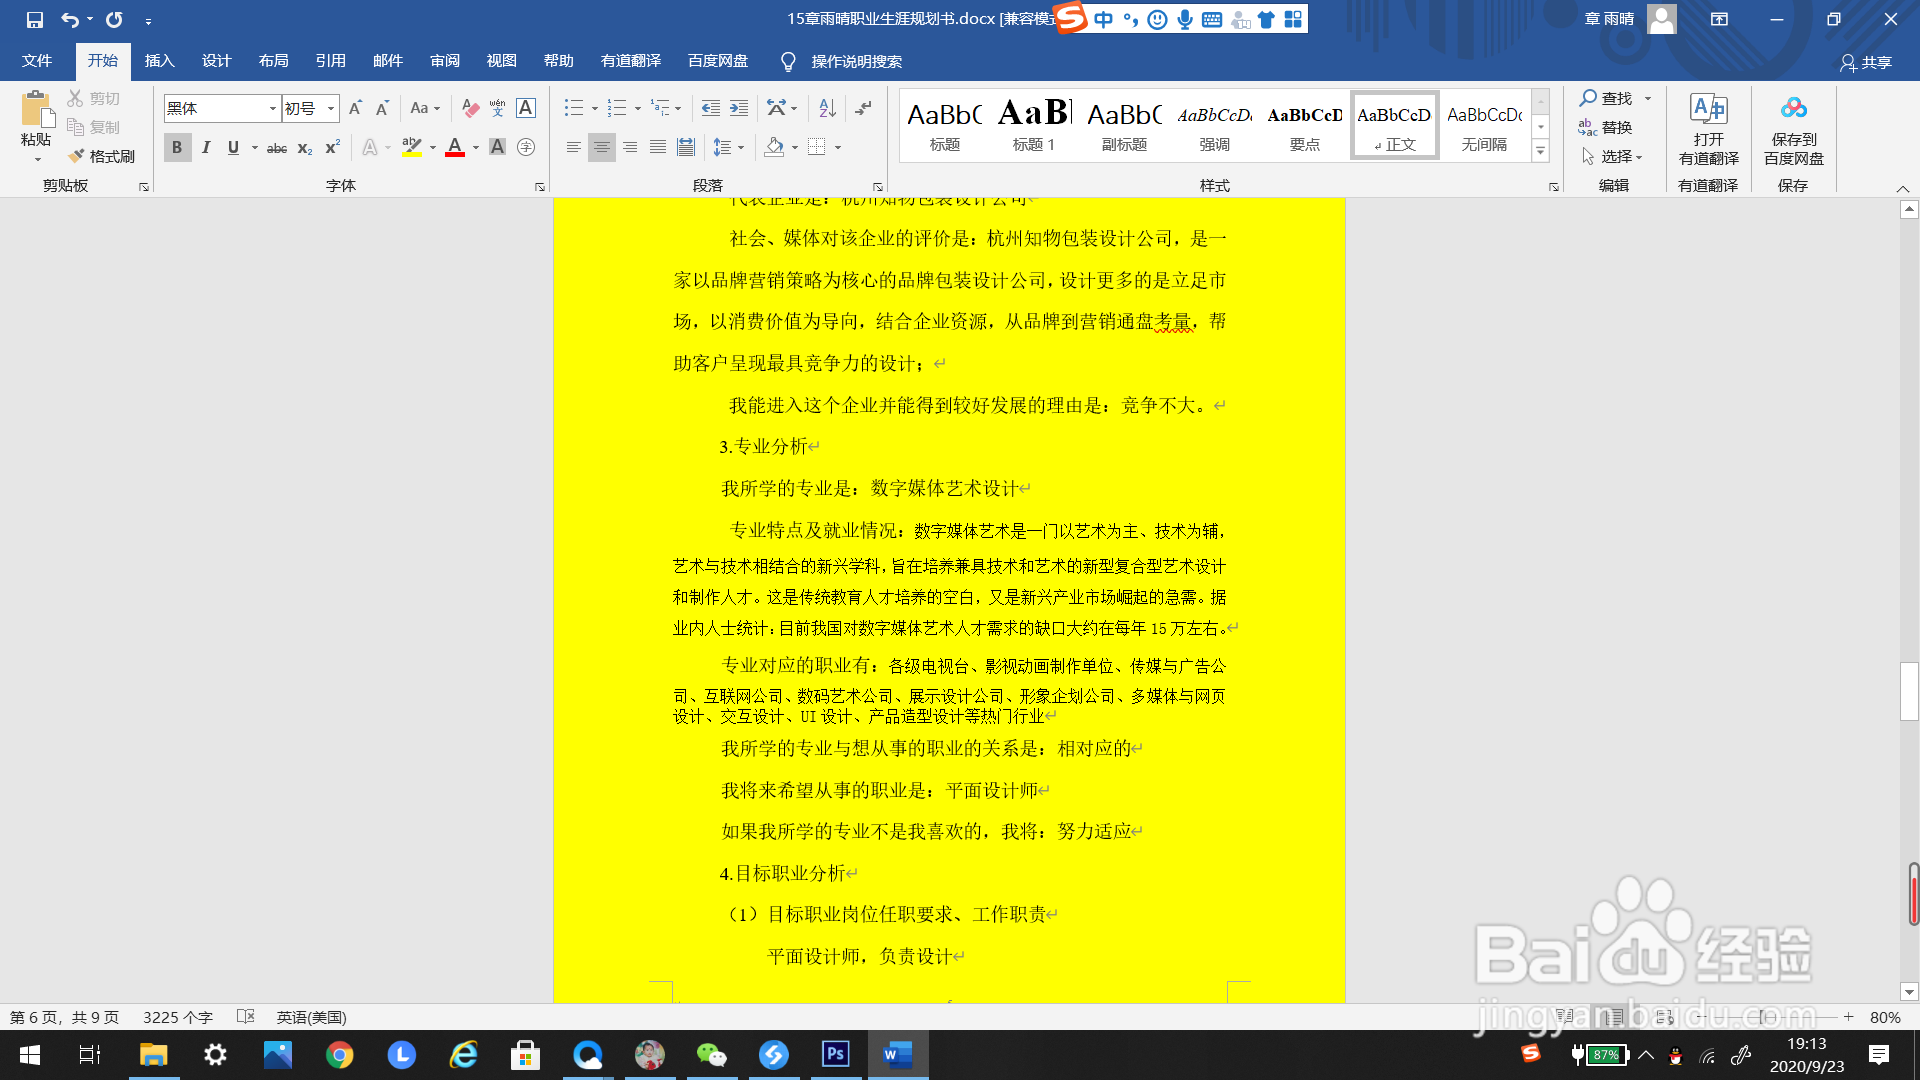Expand the highlight color dropdown arrow
This screenshot has height=1080, width=1920.
tap(433, 148)
